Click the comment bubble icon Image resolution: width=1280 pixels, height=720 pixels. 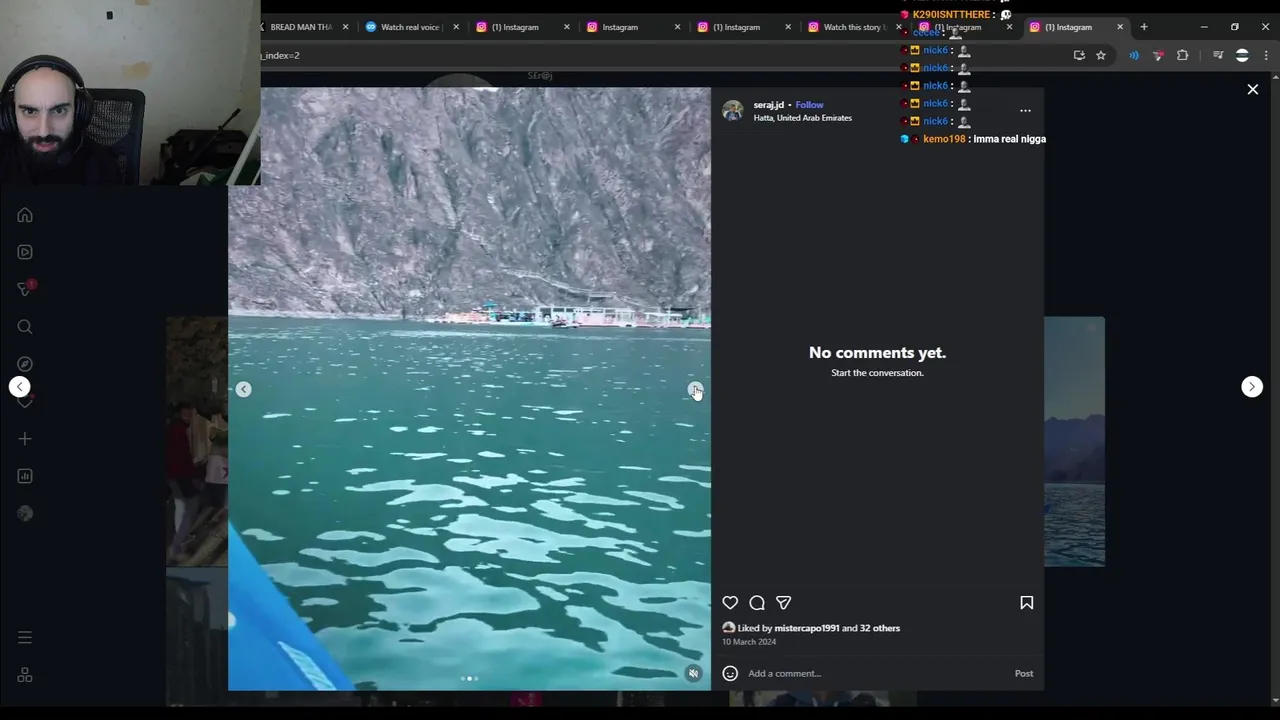757,603
